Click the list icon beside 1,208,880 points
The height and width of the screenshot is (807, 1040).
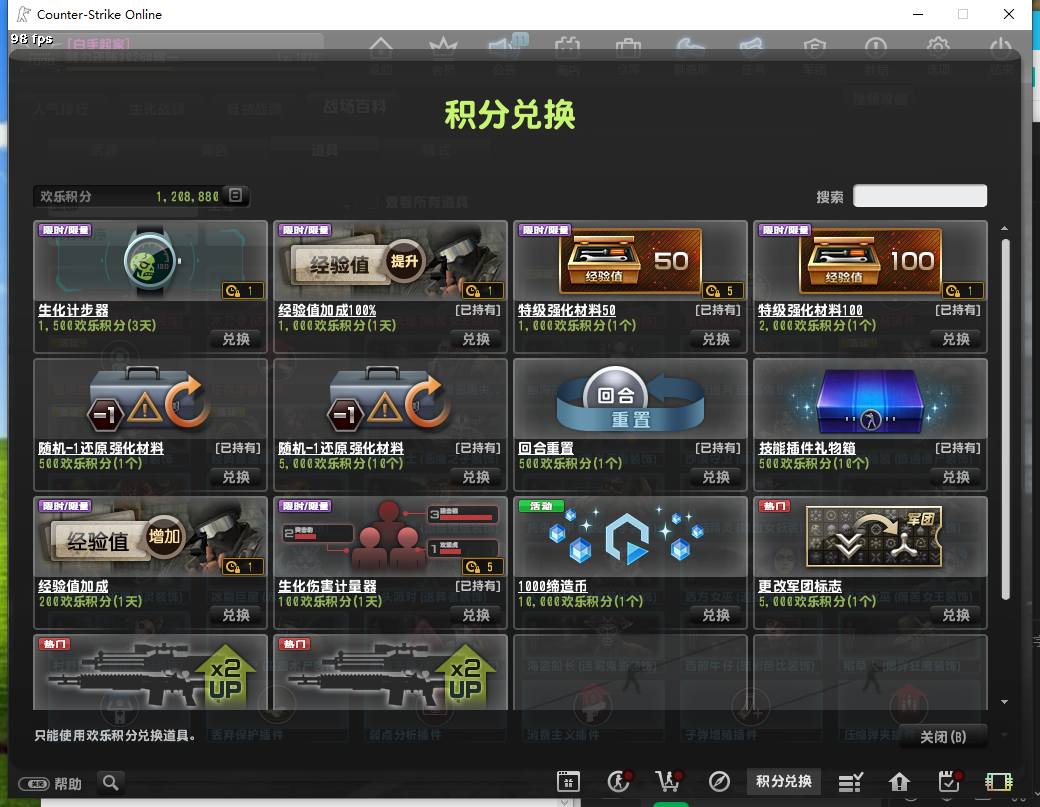235,195
